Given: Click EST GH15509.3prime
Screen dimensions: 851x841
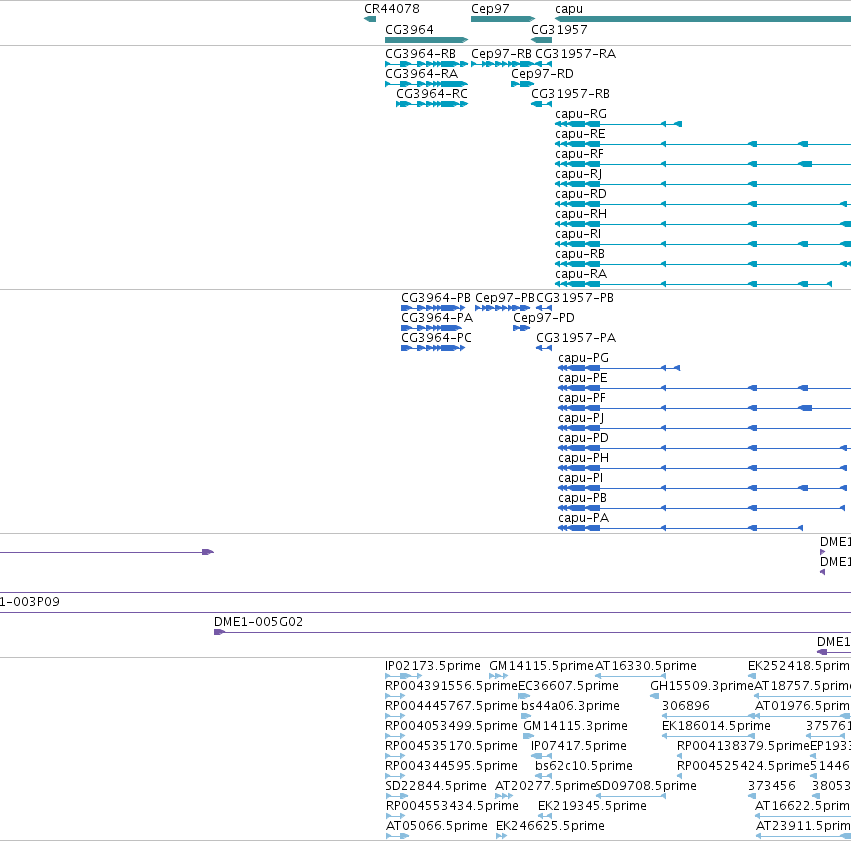Looking at the screenshot, I should tap(702, 686).
